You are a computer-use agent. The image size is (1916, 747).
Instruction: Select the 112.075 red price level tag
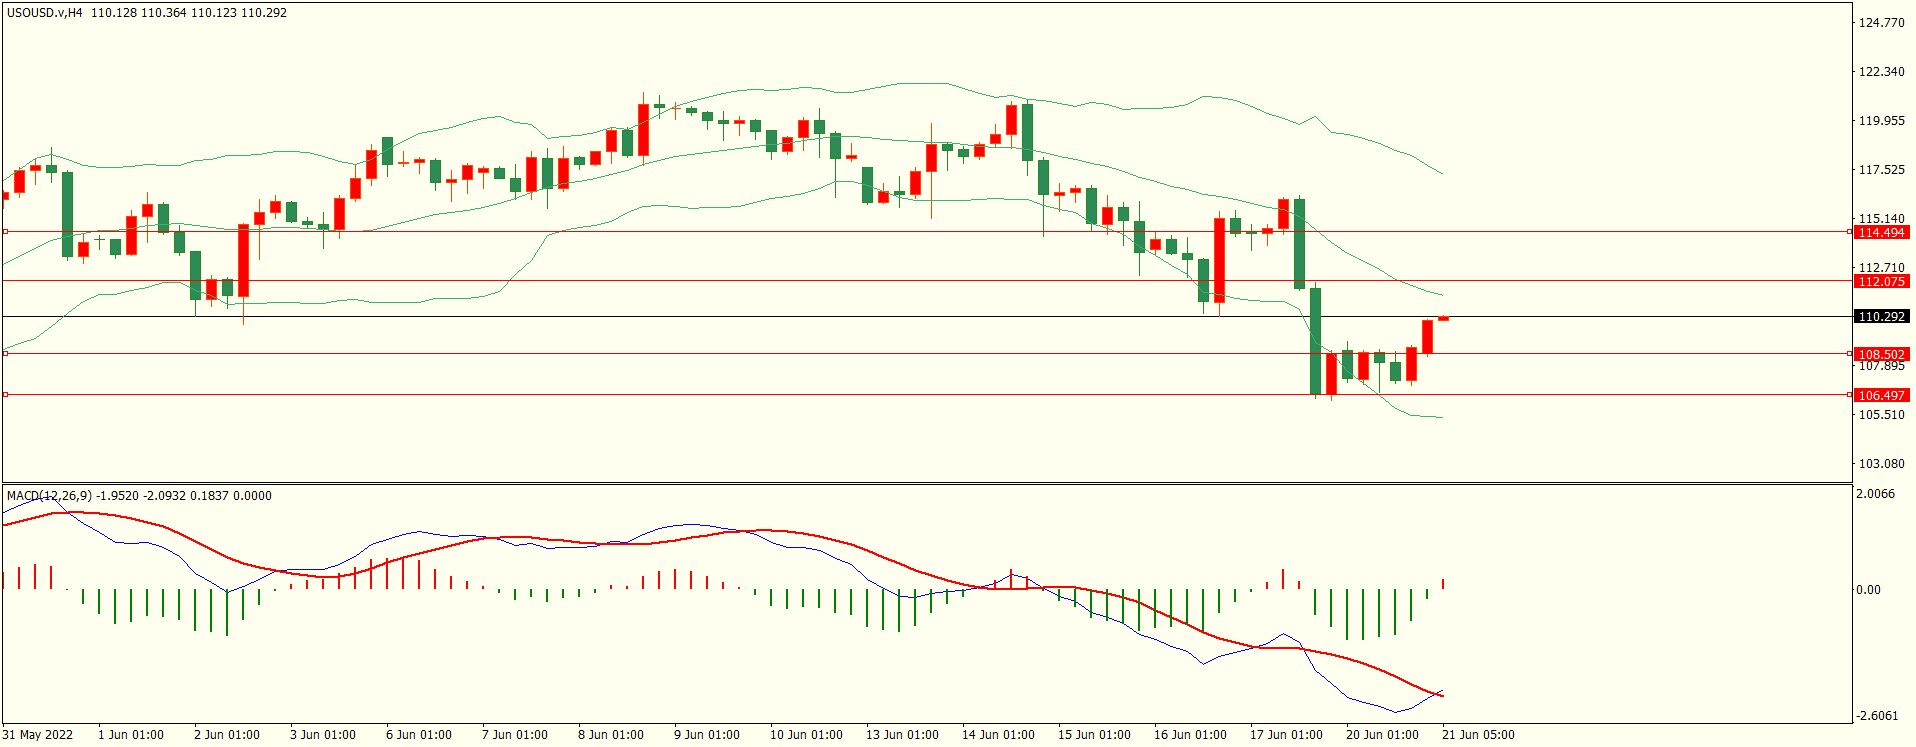pos(1881,281)
